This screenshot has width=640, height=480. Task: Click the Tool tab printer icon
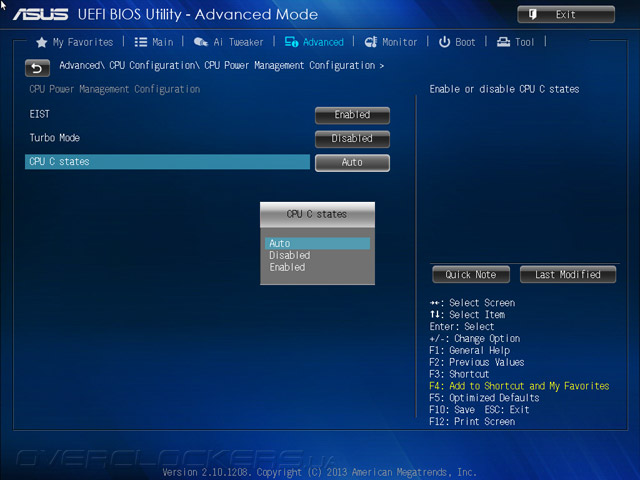pyautogui.click(x=503, y=42)
